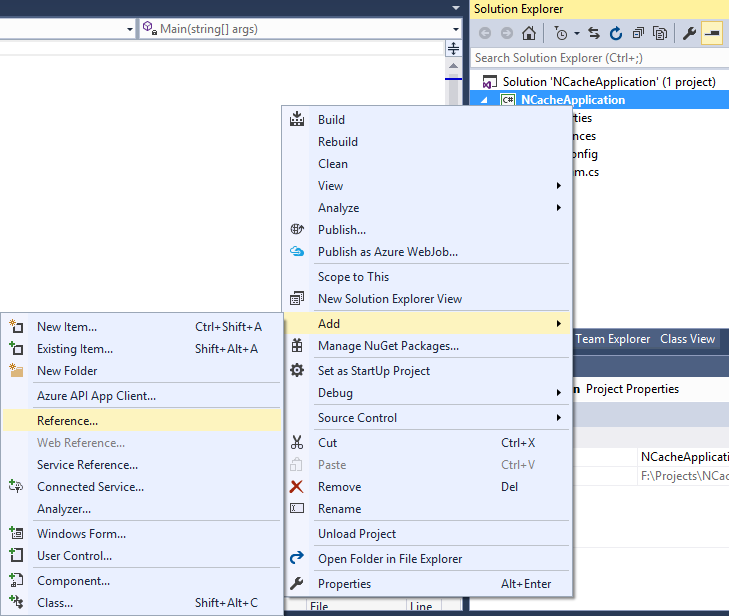Screen dimensions: 729x616
Task: Open the dropdown arrow beside Pending Changes Filter
Action: pos(577,33)
